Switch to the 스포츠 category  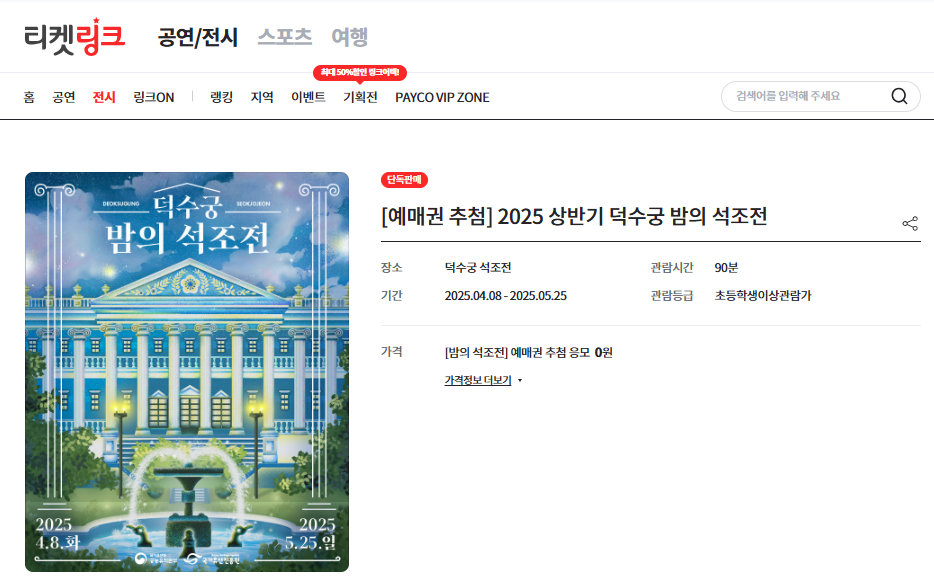[285, 37]
